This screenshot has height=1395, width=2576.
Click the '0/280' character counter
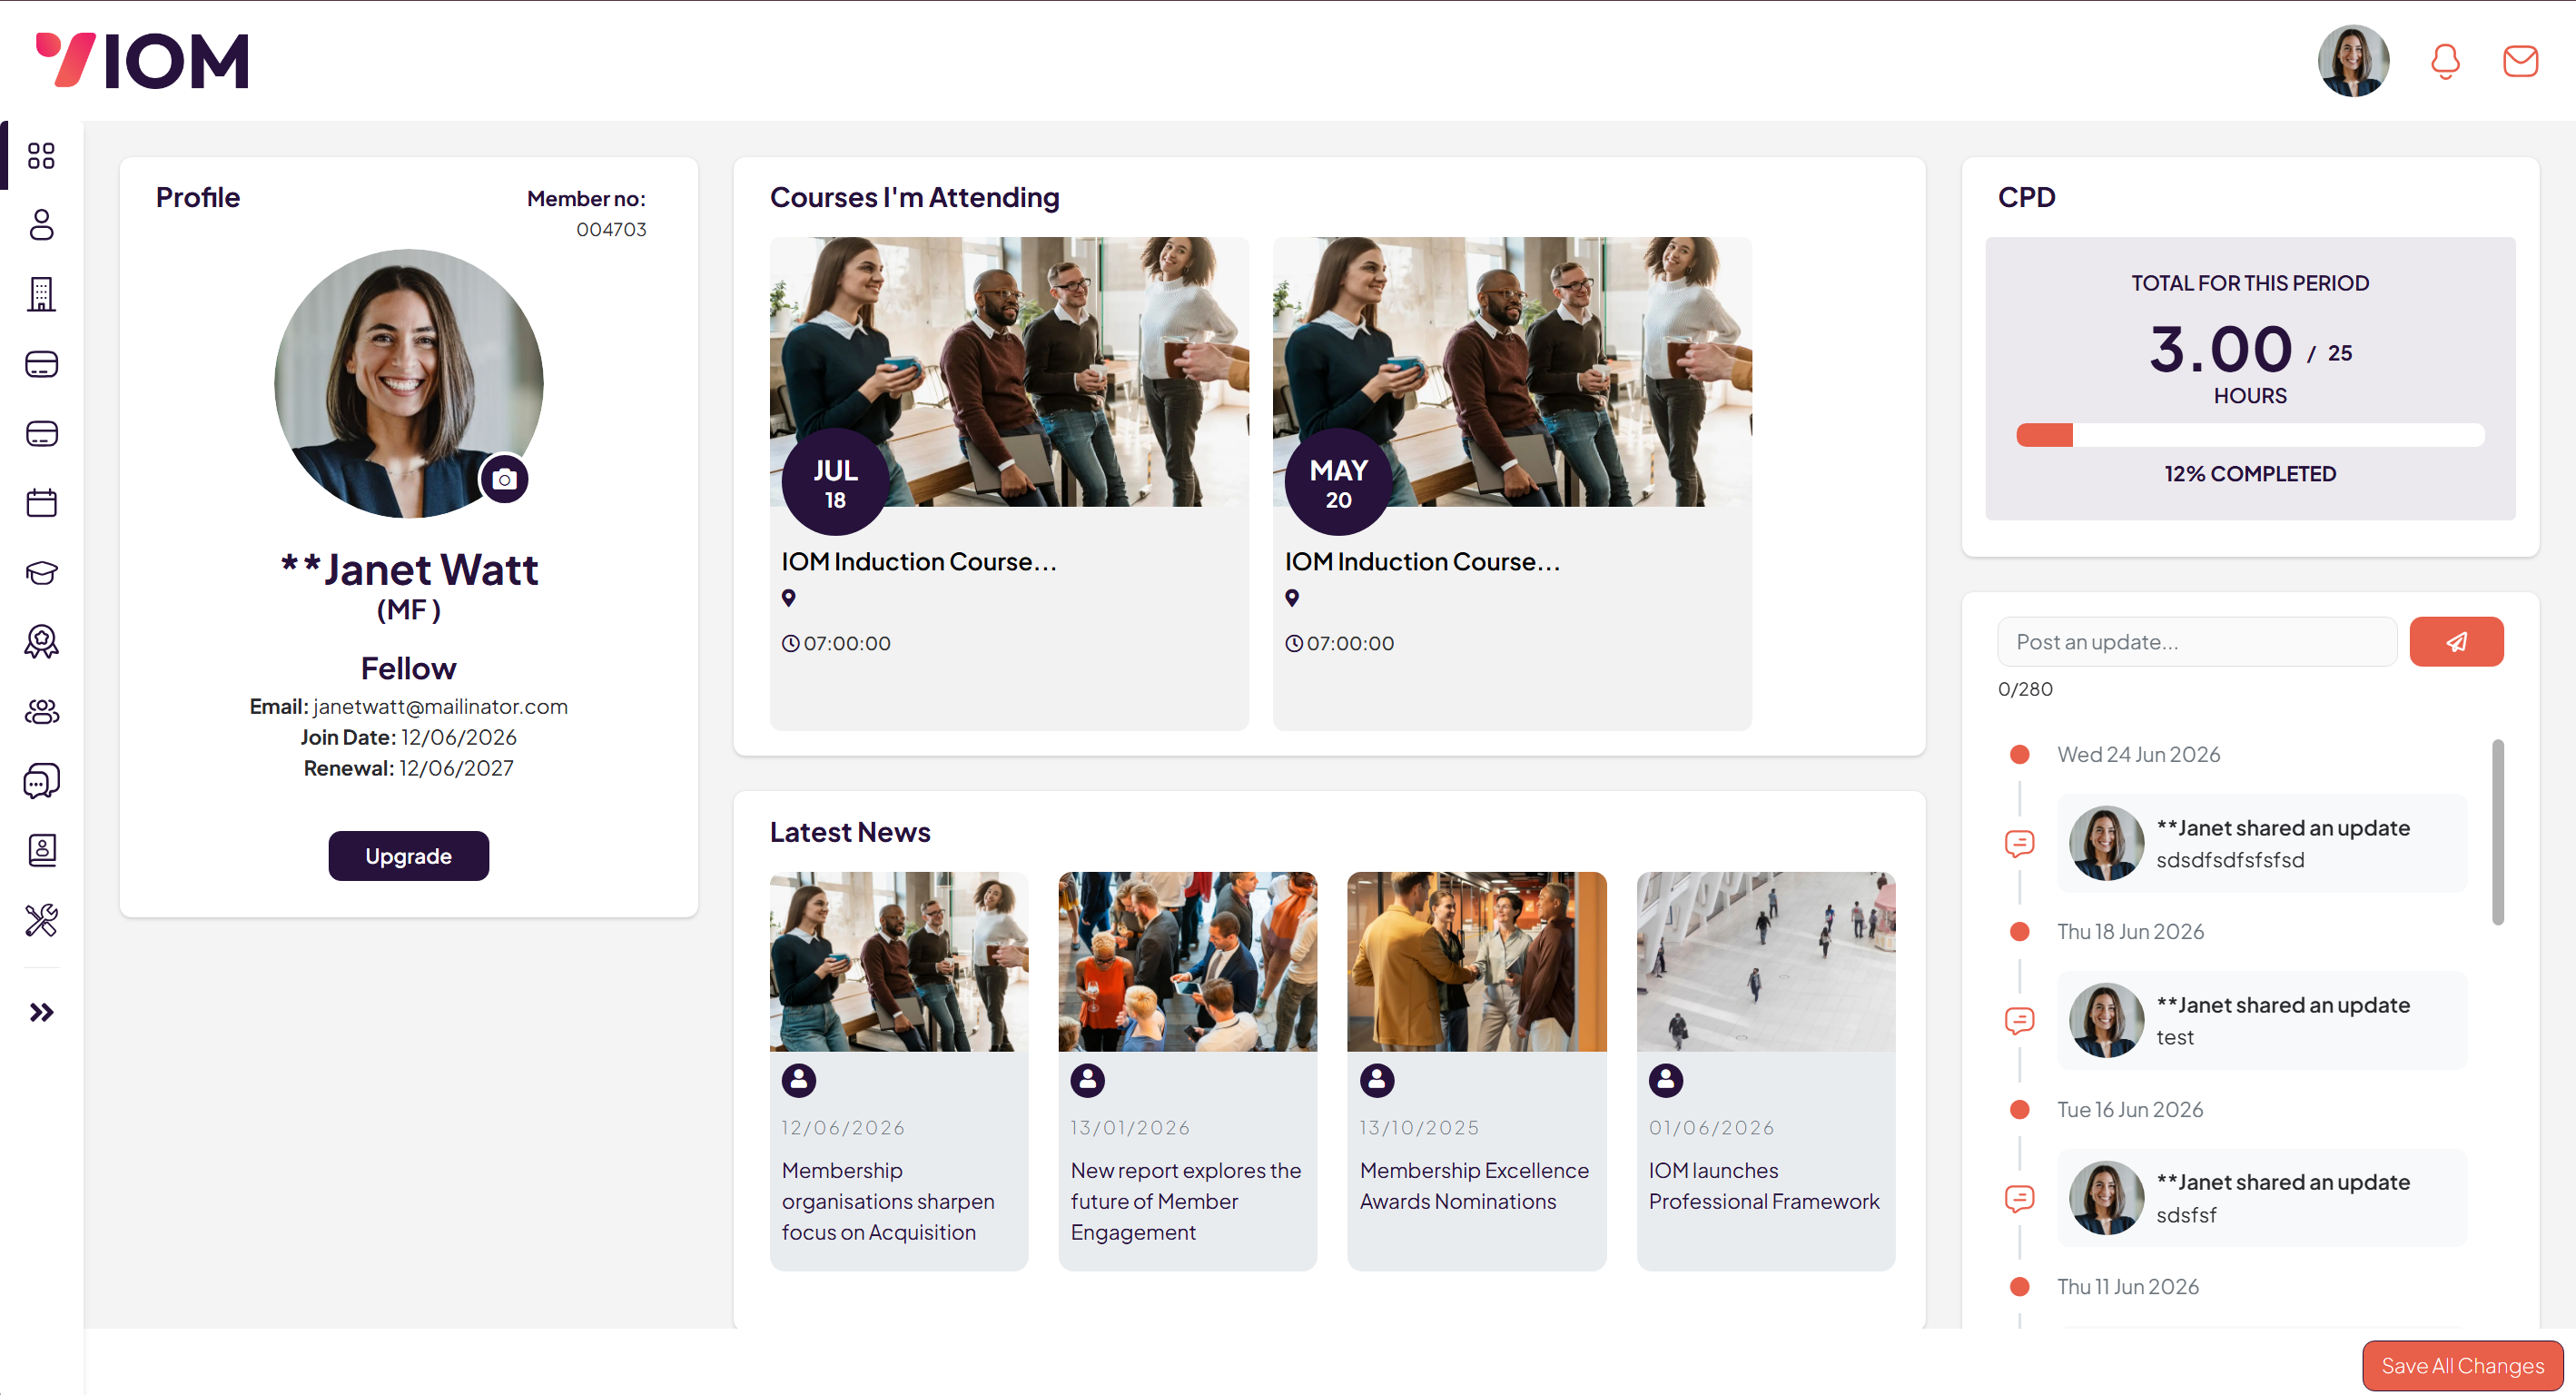(2025, 689)
